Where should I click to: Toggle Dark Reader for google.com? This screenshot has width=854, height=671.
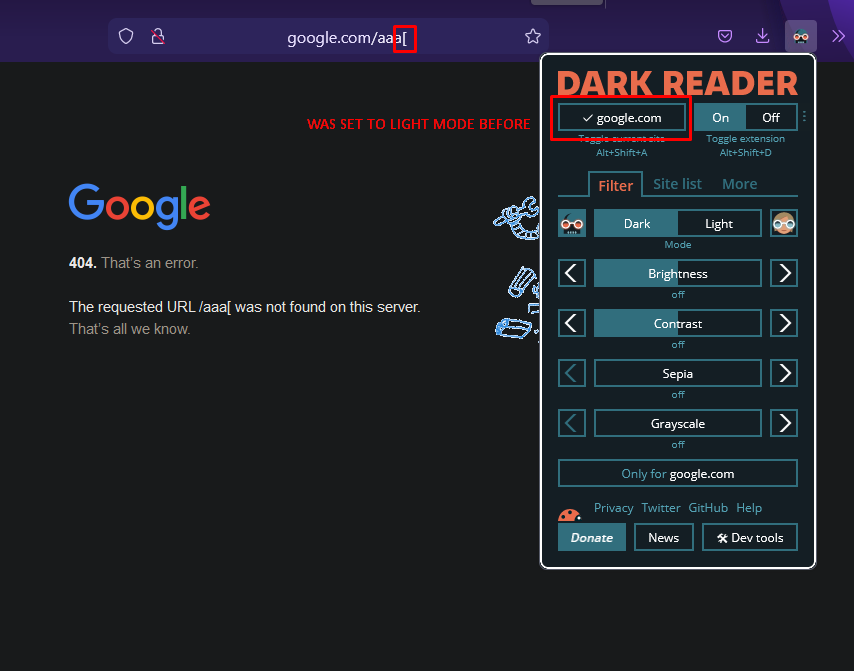coord(621,118)
